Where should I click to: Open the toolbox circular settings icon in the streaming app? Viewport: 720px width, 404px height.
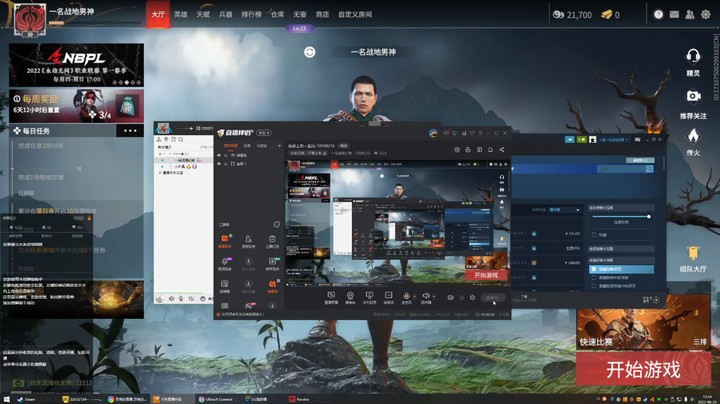[x=276, y=224]
